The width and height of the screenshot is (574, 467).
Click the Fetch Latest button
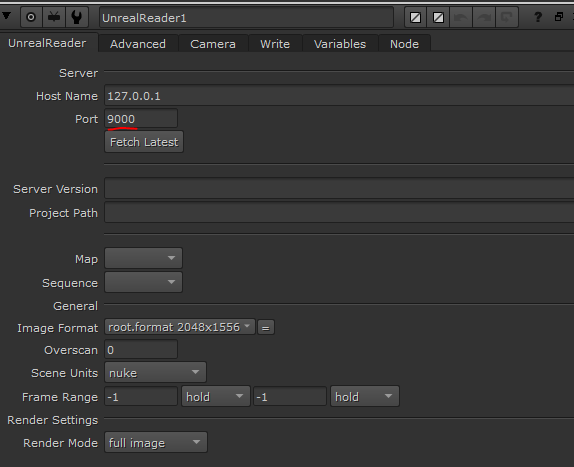(144, 142)
